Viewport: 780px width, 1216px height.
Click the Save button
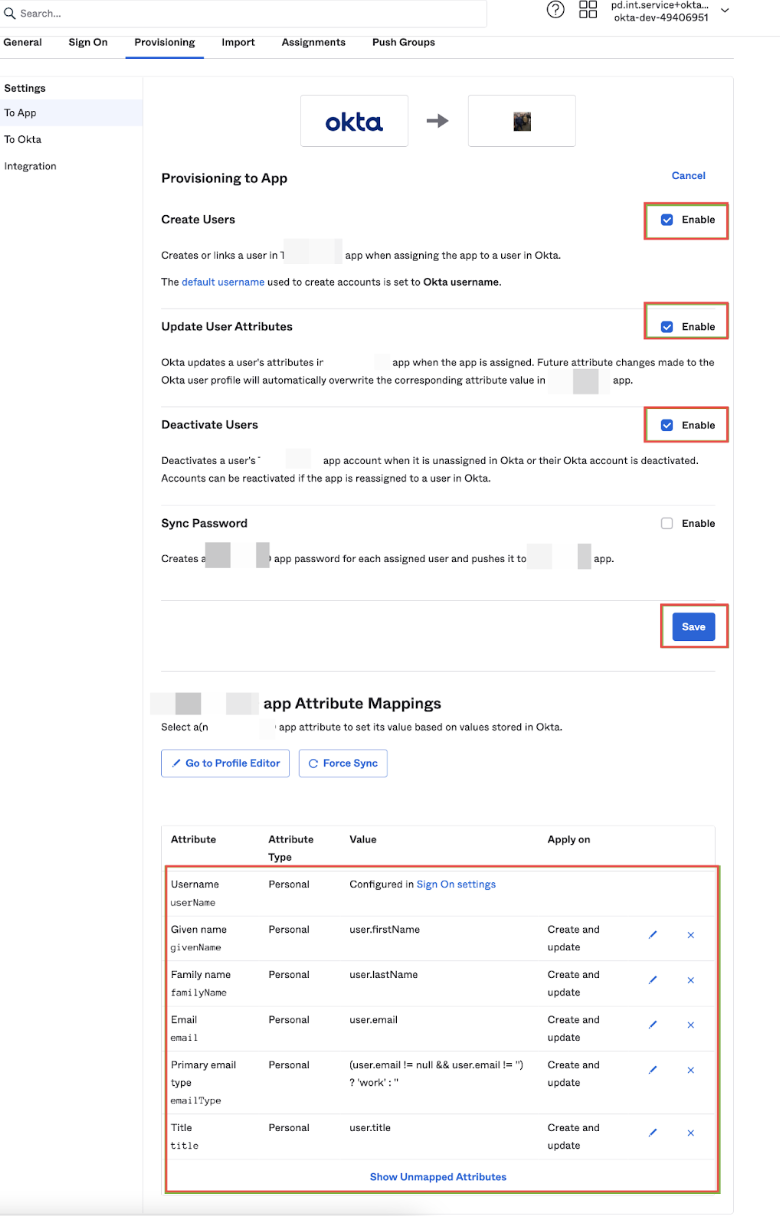point(693,627)
